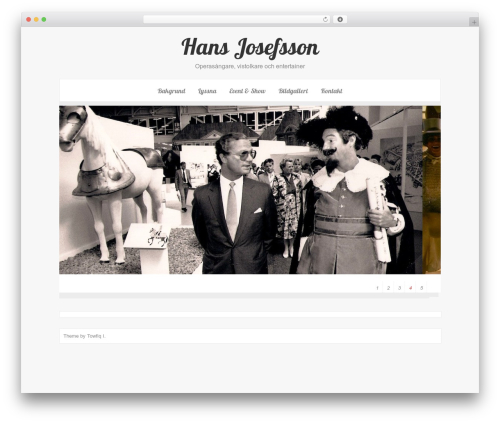Open the Bakgrund menu item
The width and height of the screenshot is (500, 423).
[171, 91]
